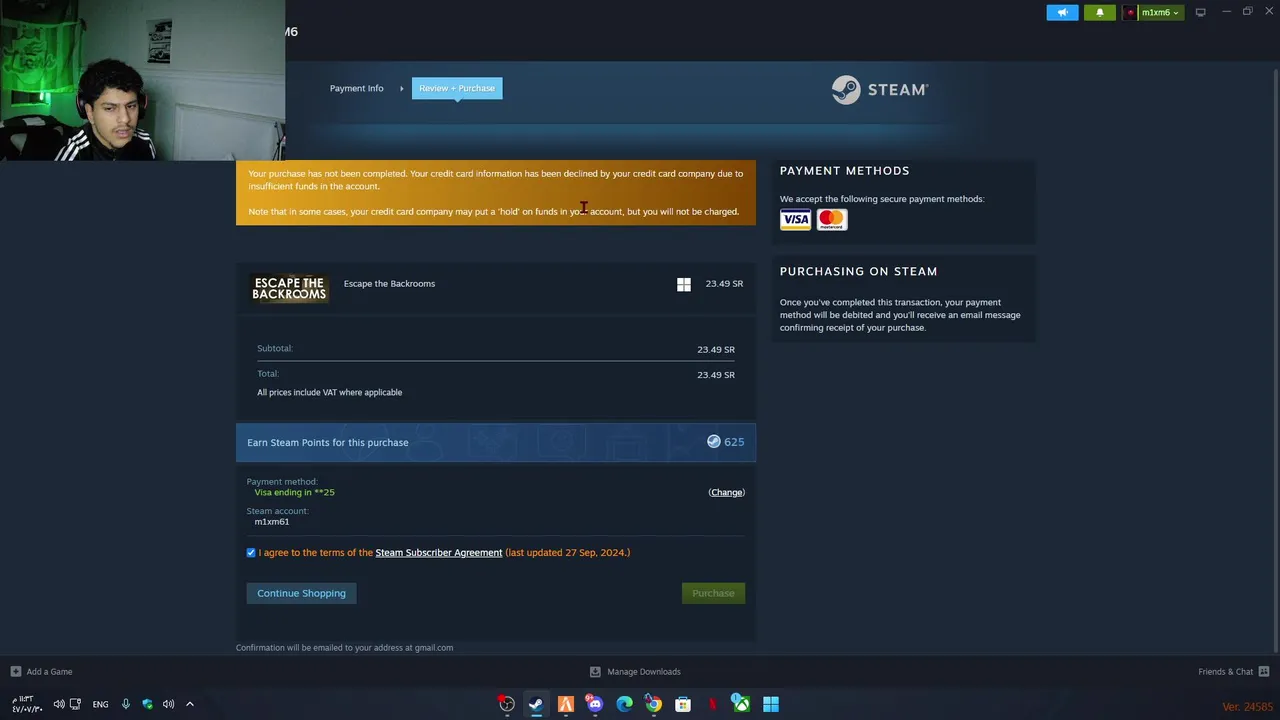Toggle the Subscriber Agreement checkbox
Image resolution: width=1280 pixels, height=720 pixels.
[x=251, y=552]
